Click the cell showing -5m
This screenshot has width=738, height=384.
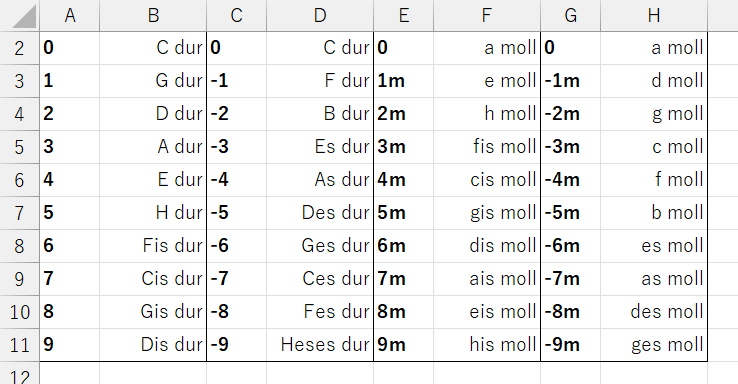click(570, 213)
